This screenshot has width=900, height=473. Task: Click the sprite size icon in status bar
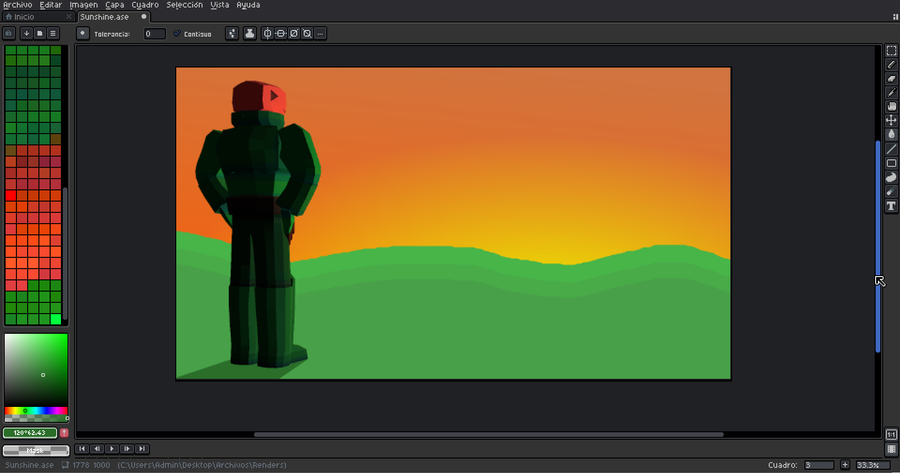[65, 465]
